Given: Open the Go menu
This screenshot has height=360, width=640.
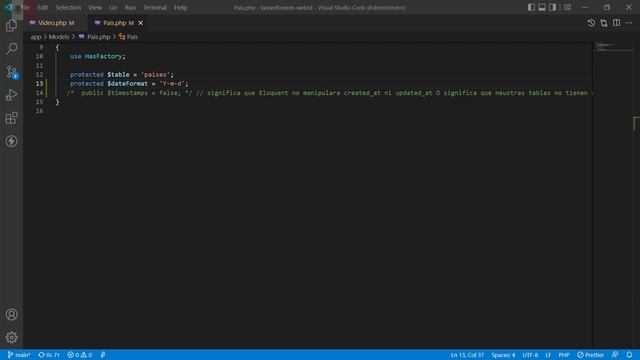Looking at the screenshot, I should point(113,7).
